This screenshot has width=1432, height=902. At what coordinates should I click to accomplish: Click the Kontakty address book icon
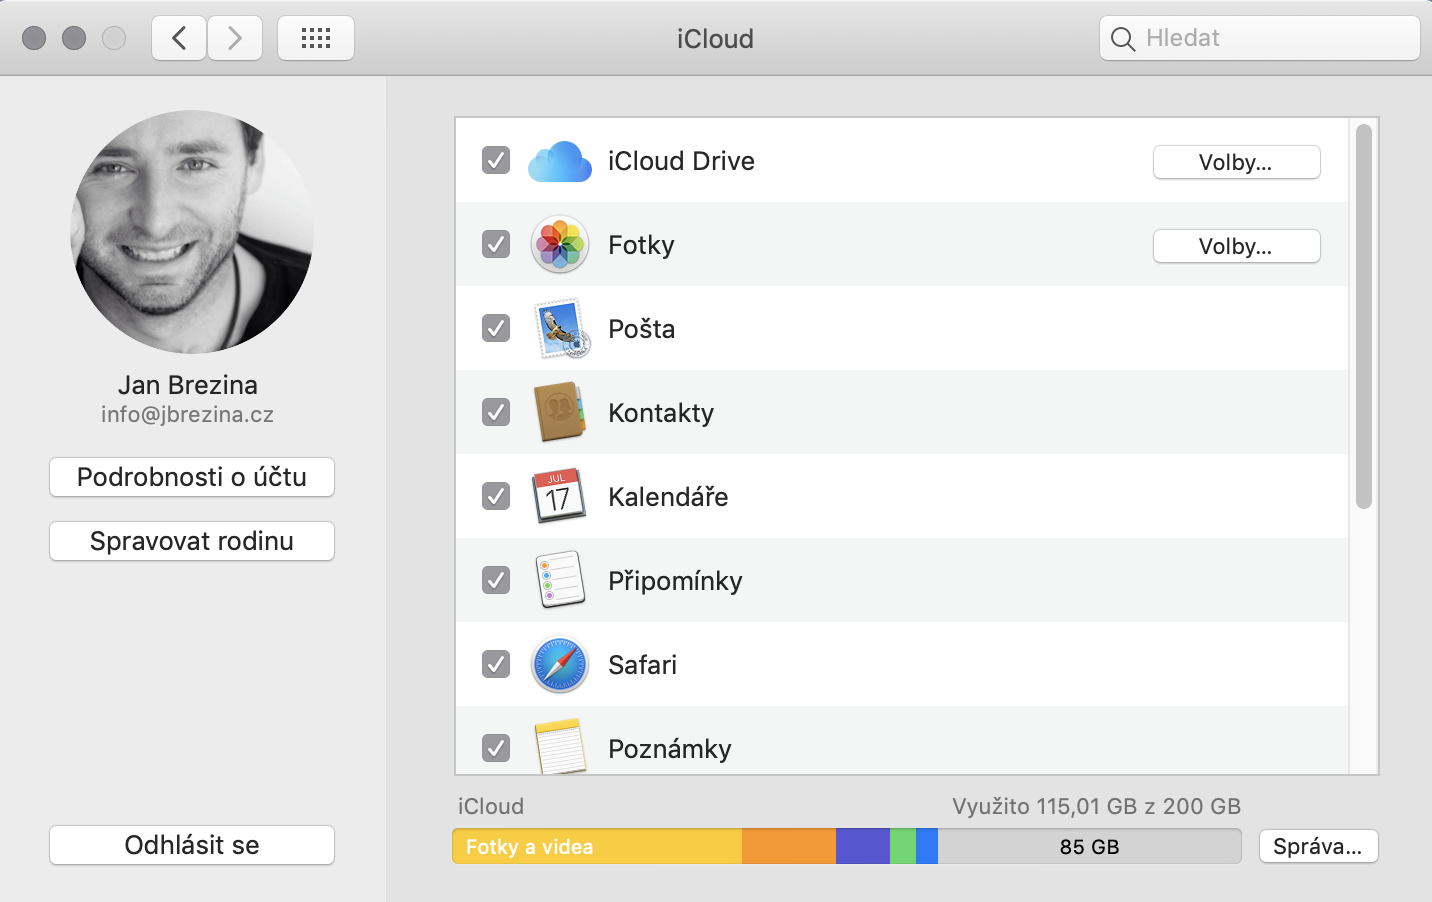[x=559, y=412]
